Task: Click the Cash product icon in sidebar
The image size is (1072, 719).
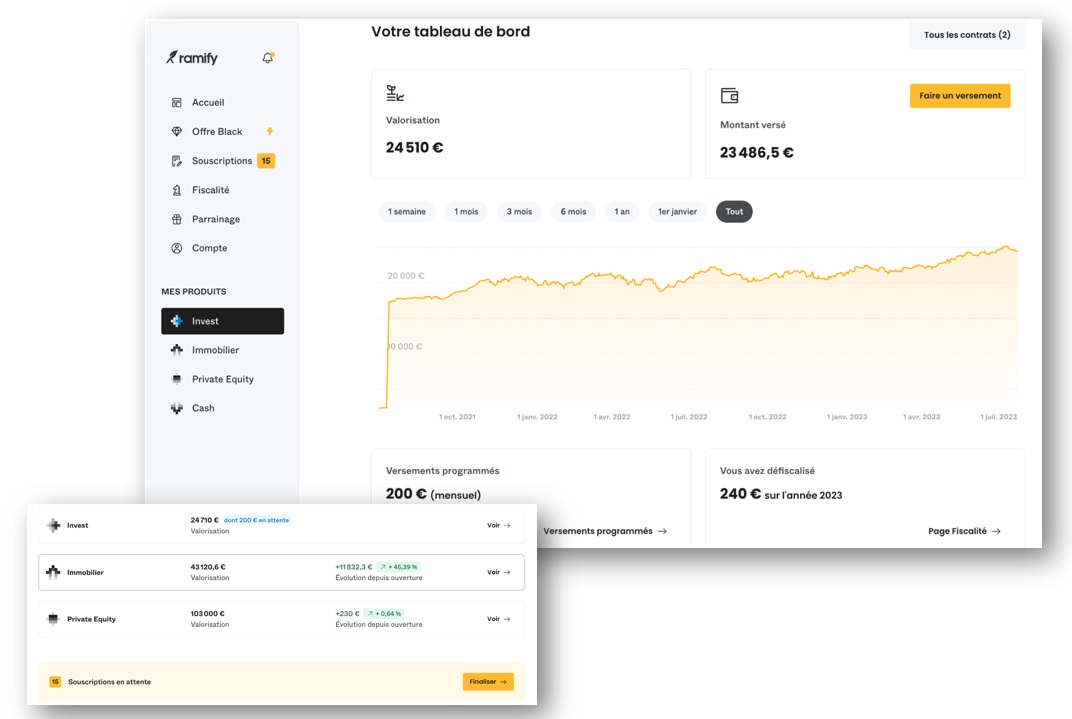Action: 176,408
